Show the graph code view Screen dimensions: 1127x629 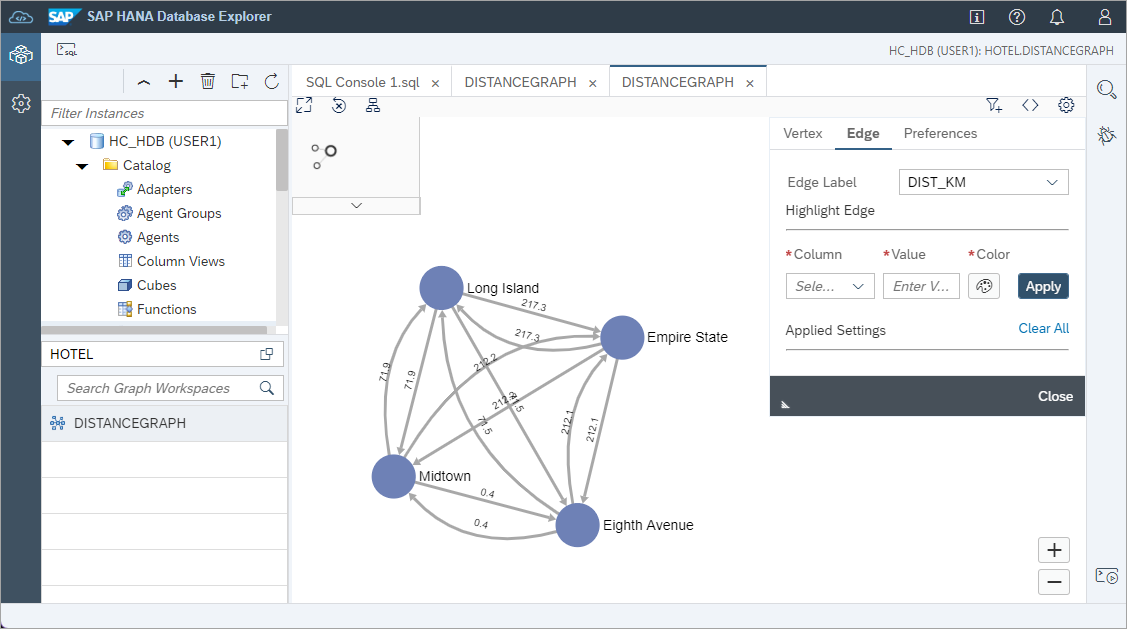(x=1030, y=105)
